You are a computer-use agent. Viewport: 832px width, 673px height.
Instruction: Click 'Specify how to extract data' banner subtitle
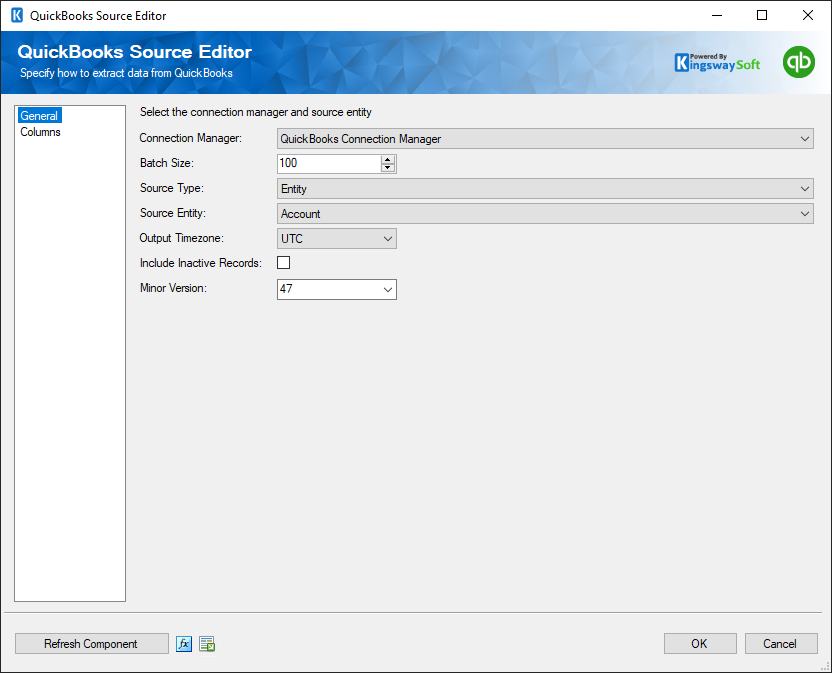click(x=126, y=73)
